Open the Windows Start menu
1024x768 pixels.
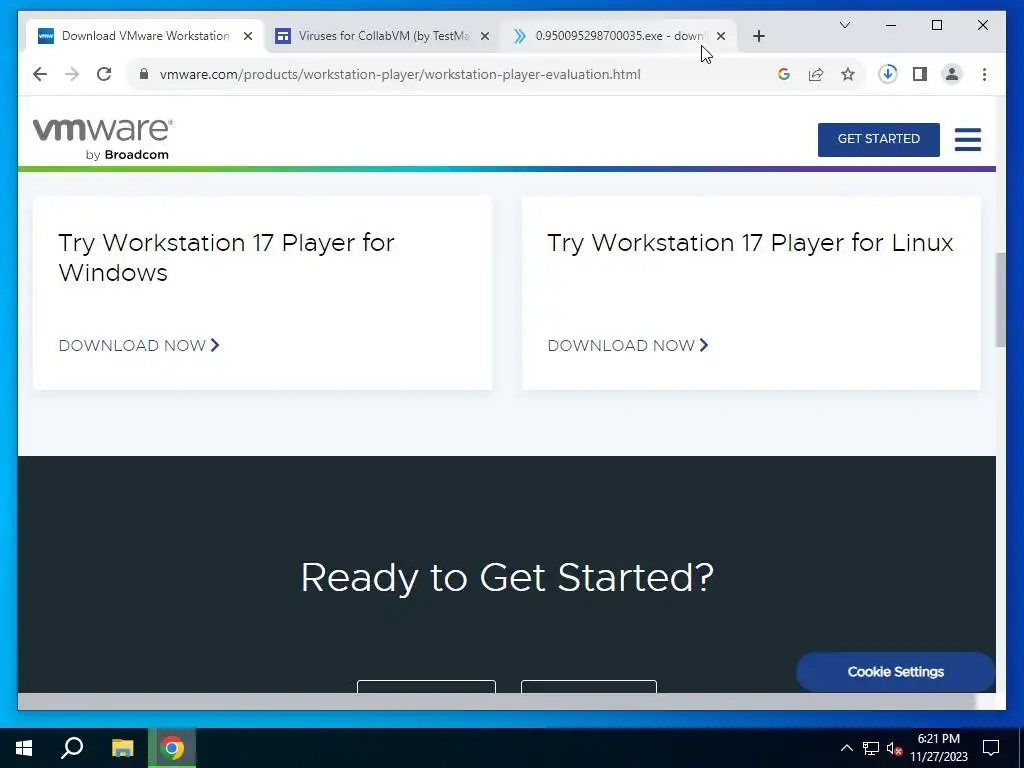(x=24, y=748)
